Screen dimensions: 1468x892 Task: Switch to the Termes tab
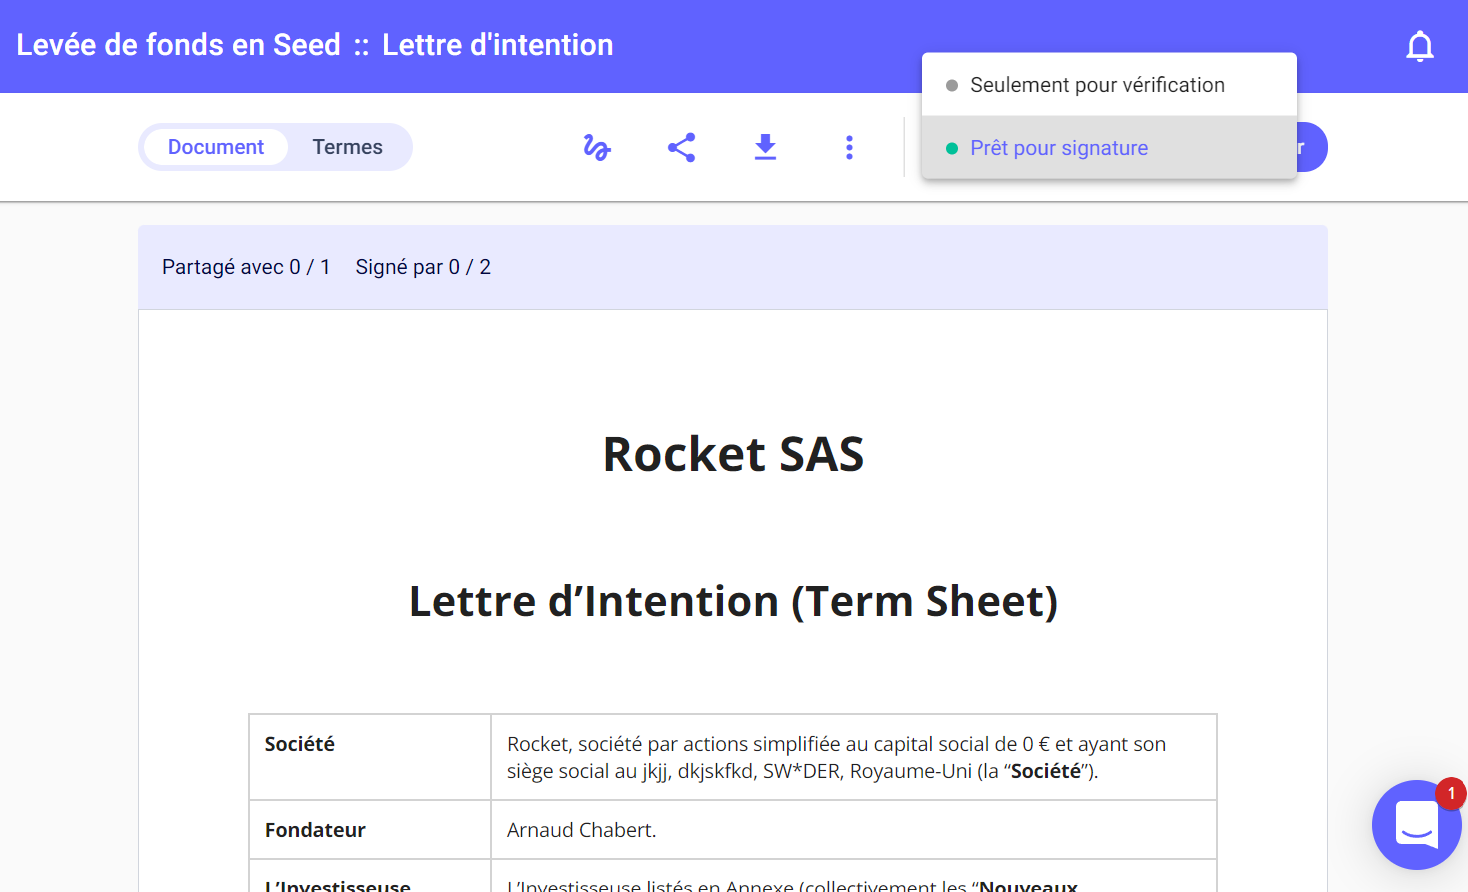[347, 147]
